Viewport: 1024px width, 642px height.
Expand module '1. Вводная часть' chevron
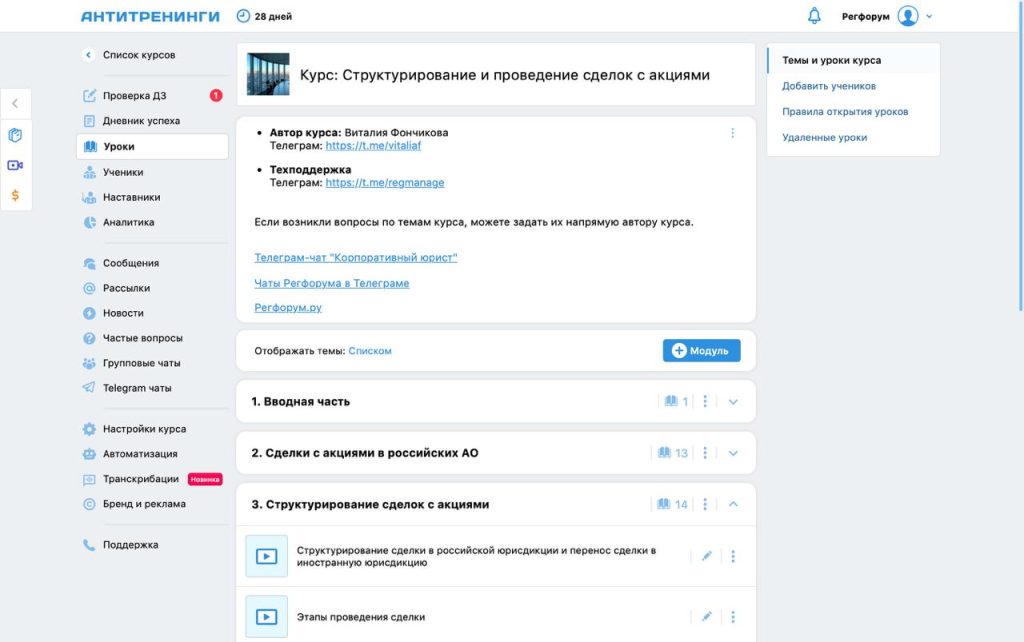point(733,401)
